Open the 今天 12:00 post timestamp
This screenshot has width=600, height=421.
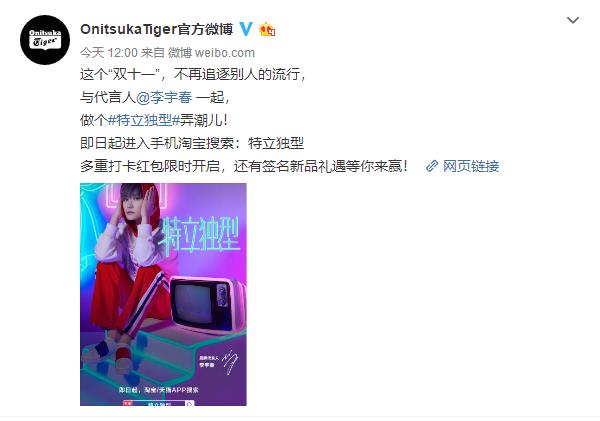[x=109, y=53]
